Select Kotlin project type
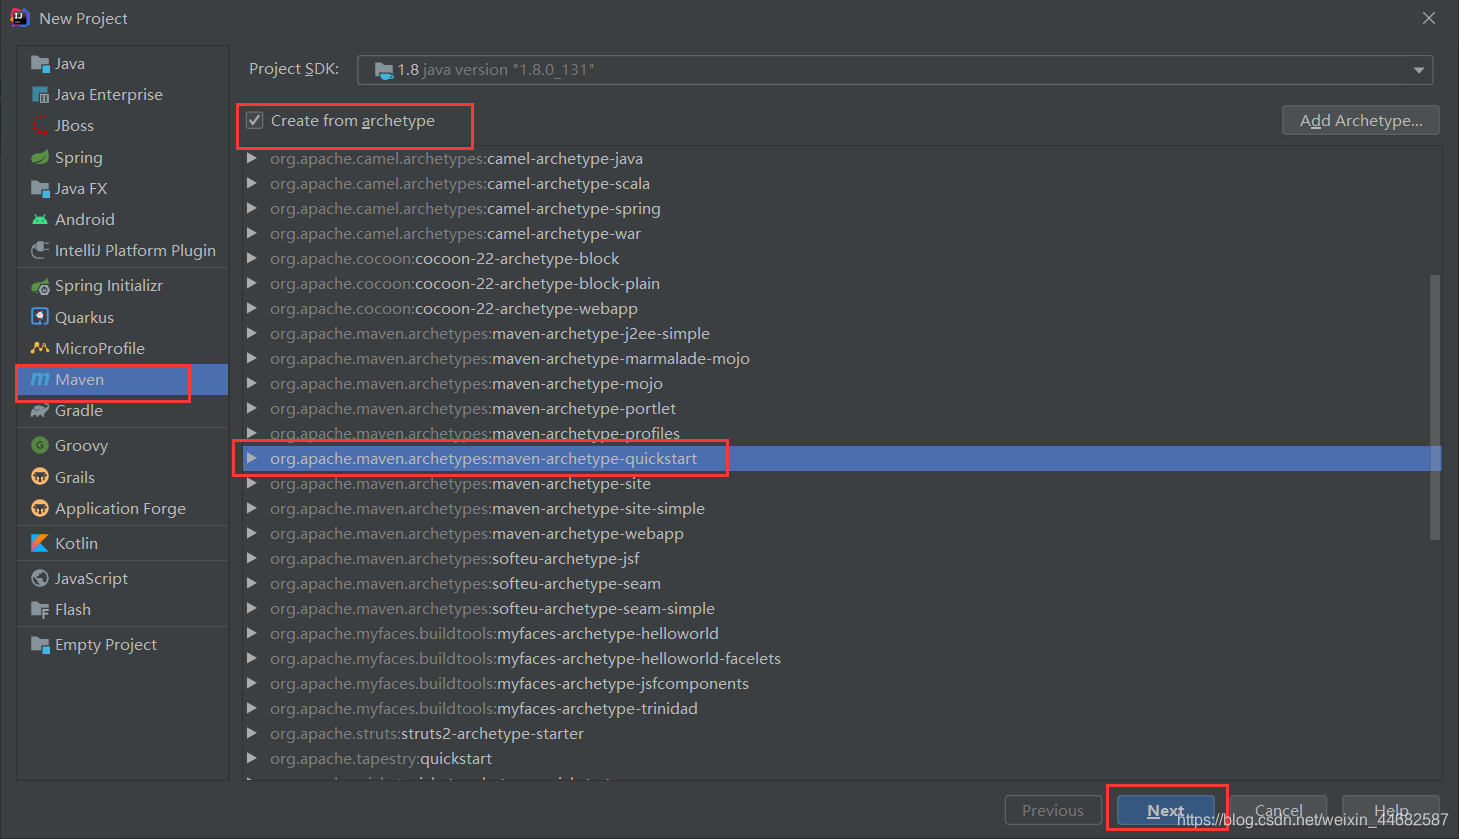Image resolution: width=1459 pixels, height=839 pixels. [122, 543]
